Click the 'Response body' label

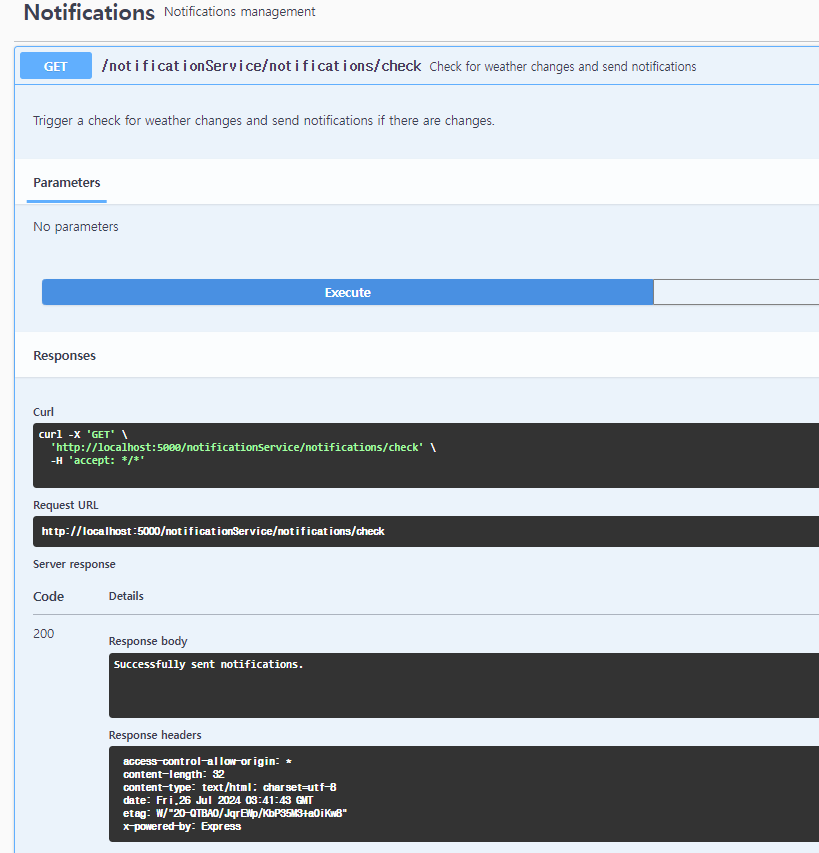coord(148,641)
